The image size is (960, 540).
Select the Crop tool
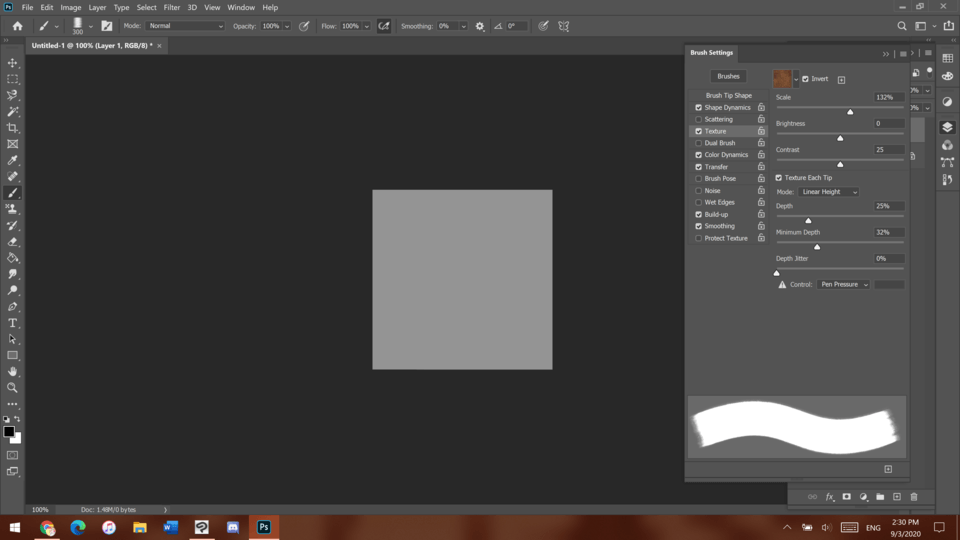pyautogui.click(x=12, y=128)
